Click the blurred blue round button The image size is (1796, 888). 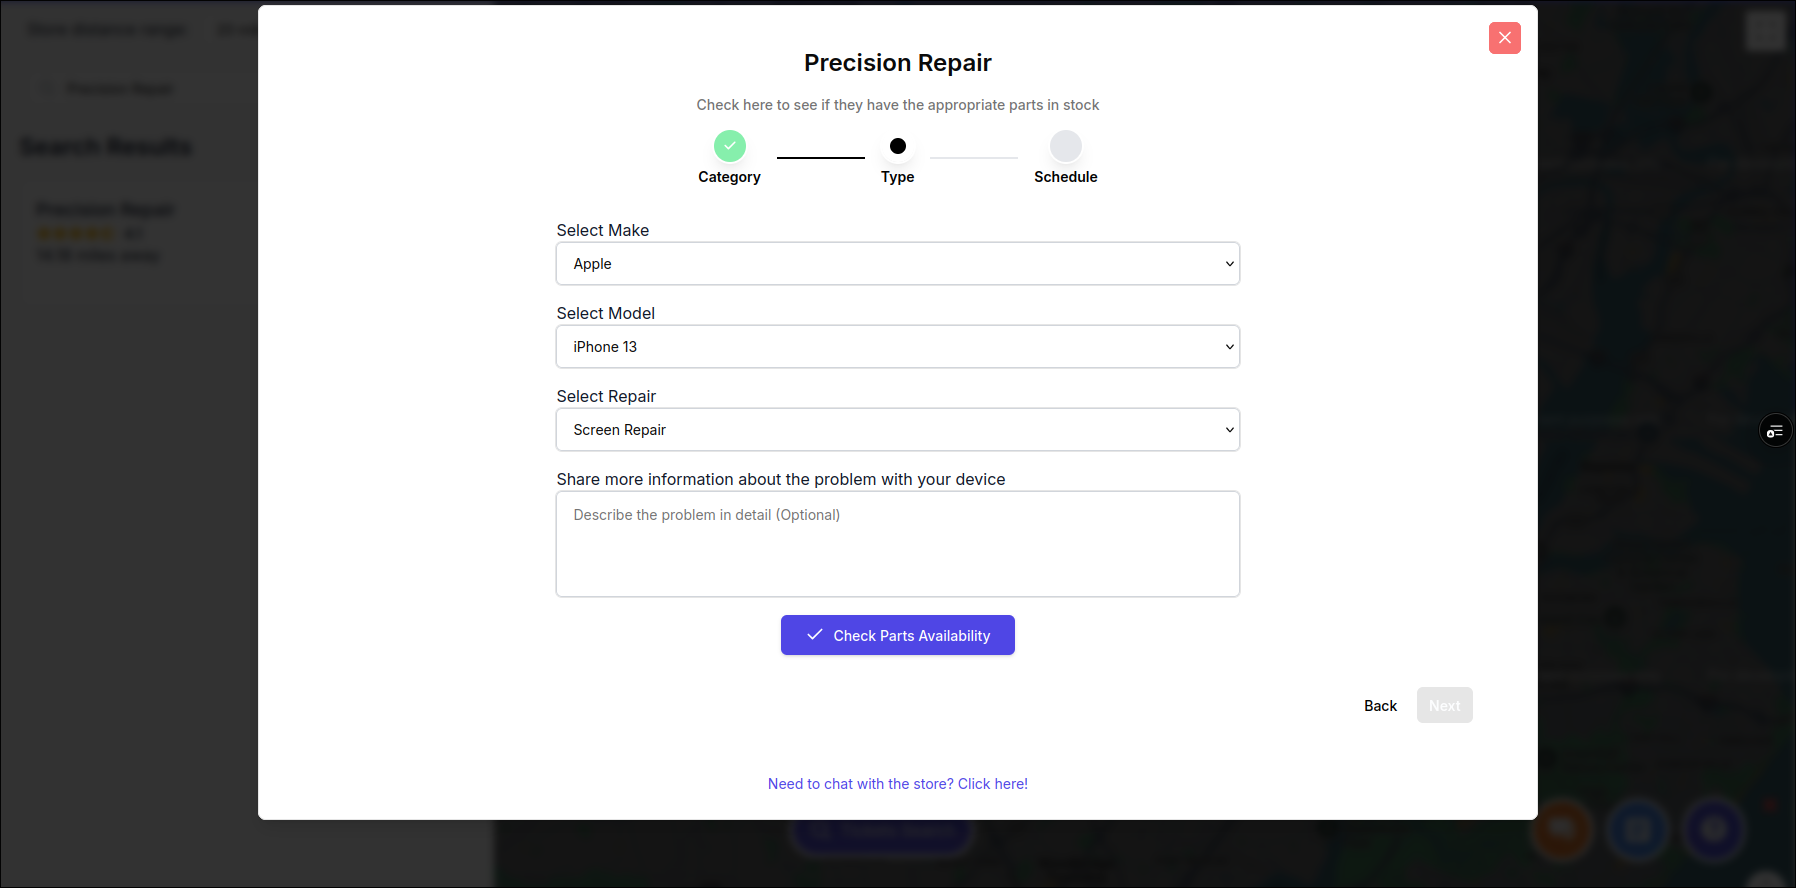point(1638,829)
